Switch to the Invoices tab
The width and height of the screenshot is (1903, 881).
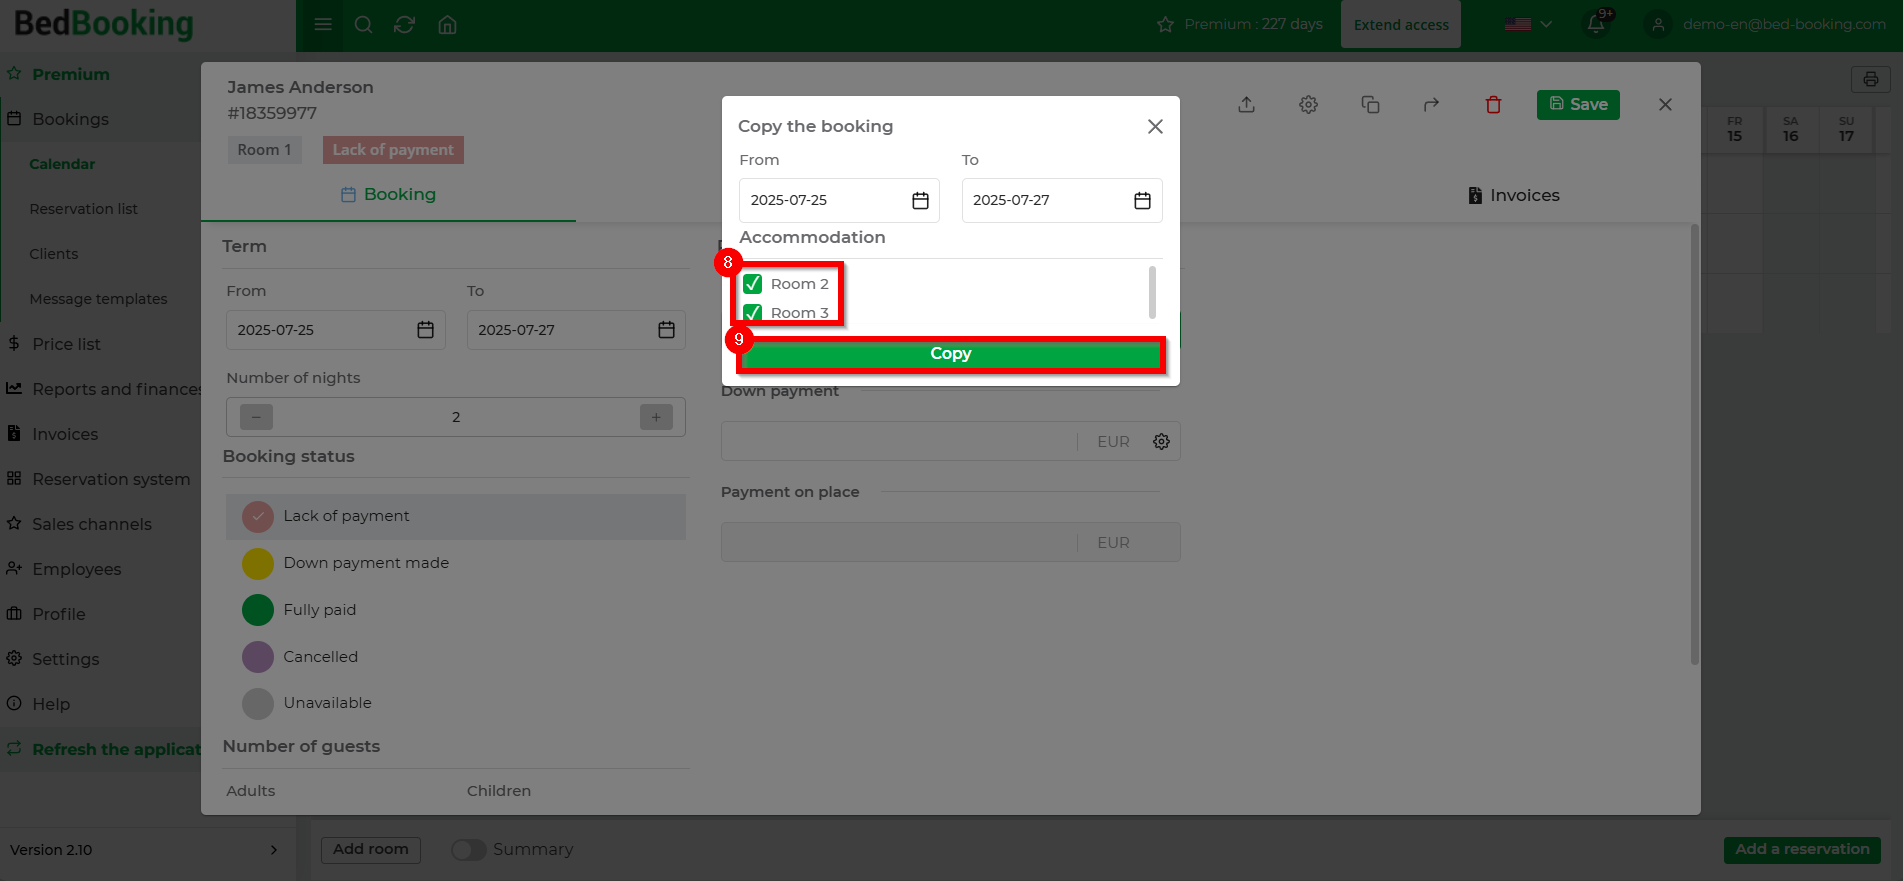click(x=1513, y=195)
